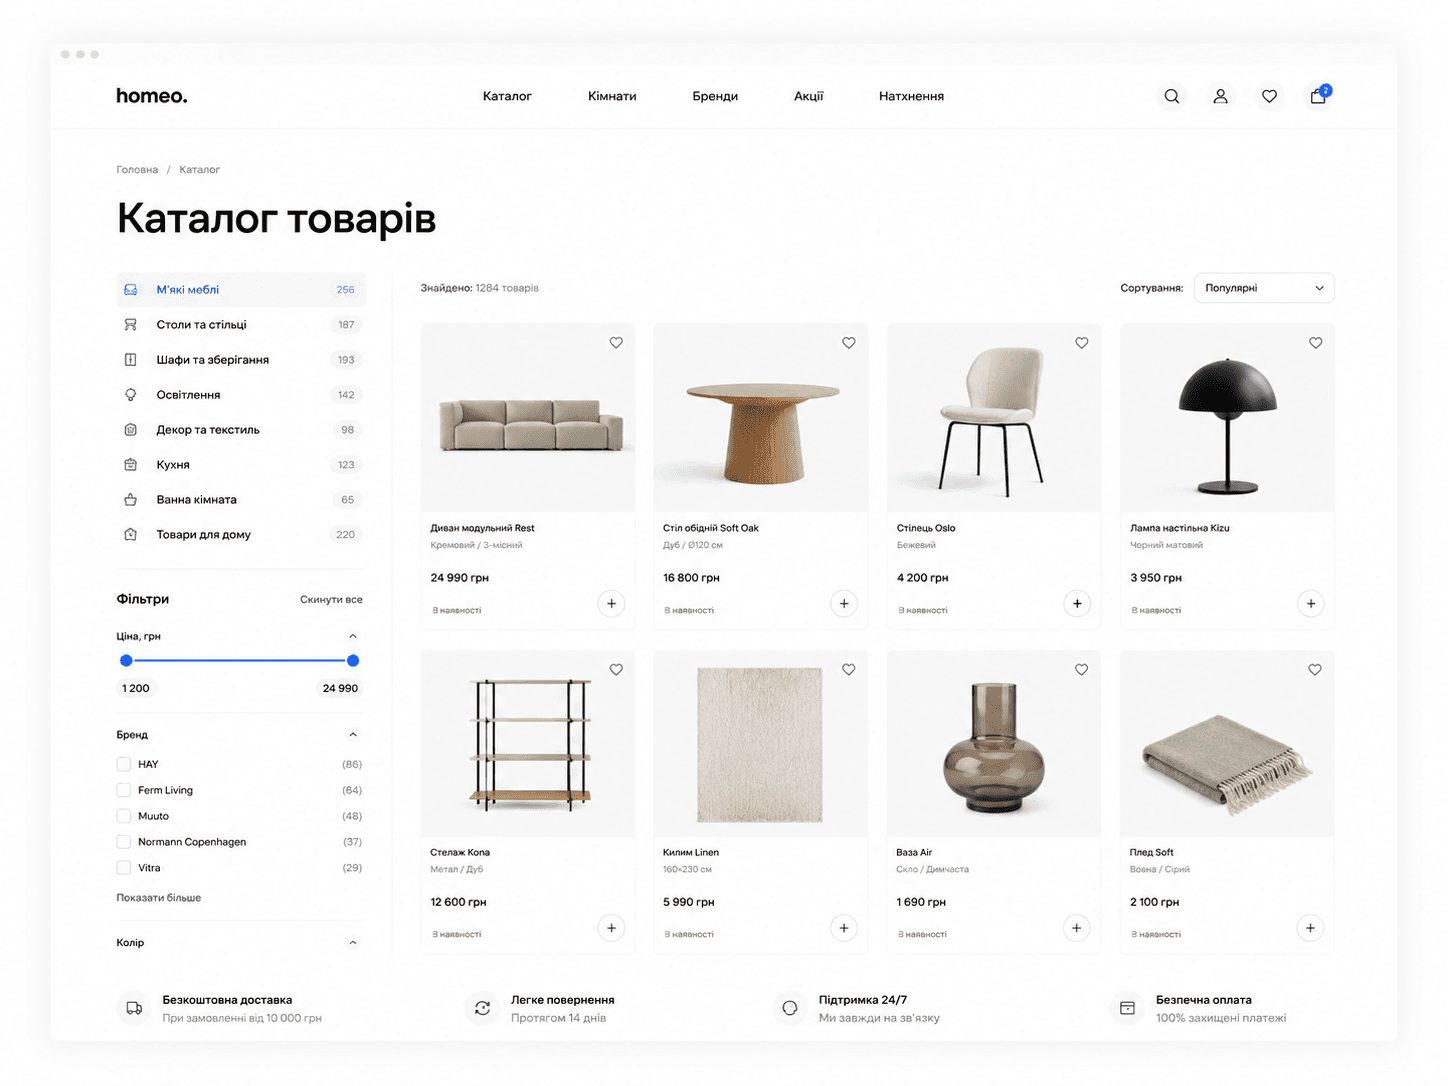Open the shopping cart icon
Viewport: 1448px width, 1086px height.
tap(1318, 96)
